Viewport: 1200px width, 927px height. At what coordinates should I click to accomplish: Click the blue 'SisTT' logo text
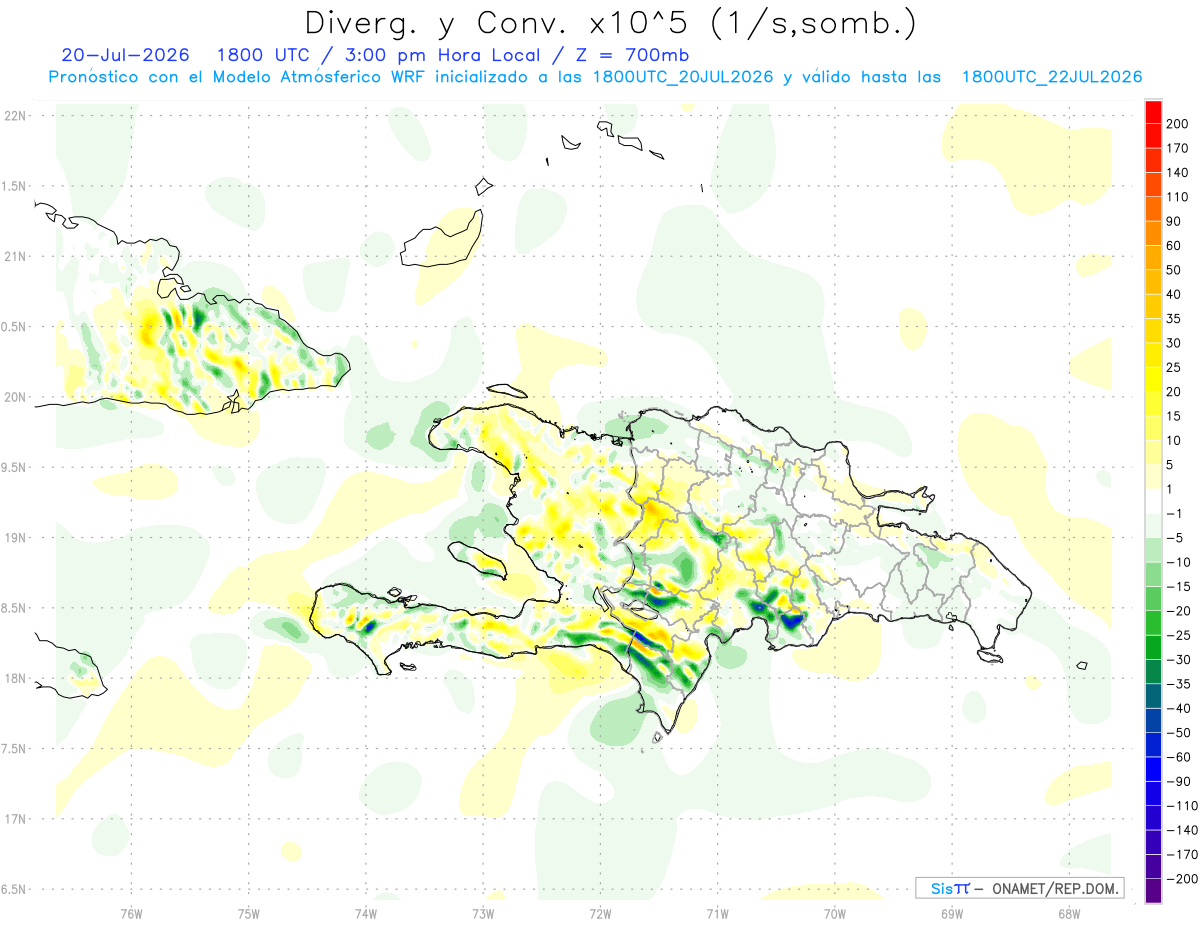tap(949, 888)
